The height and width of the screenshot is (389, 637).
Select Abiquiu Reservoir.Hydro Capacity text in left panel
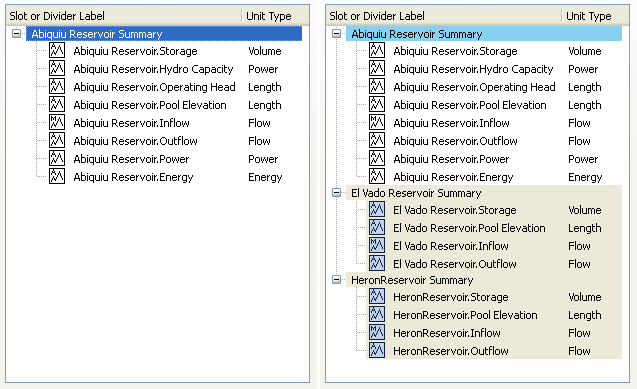(153, 69)
